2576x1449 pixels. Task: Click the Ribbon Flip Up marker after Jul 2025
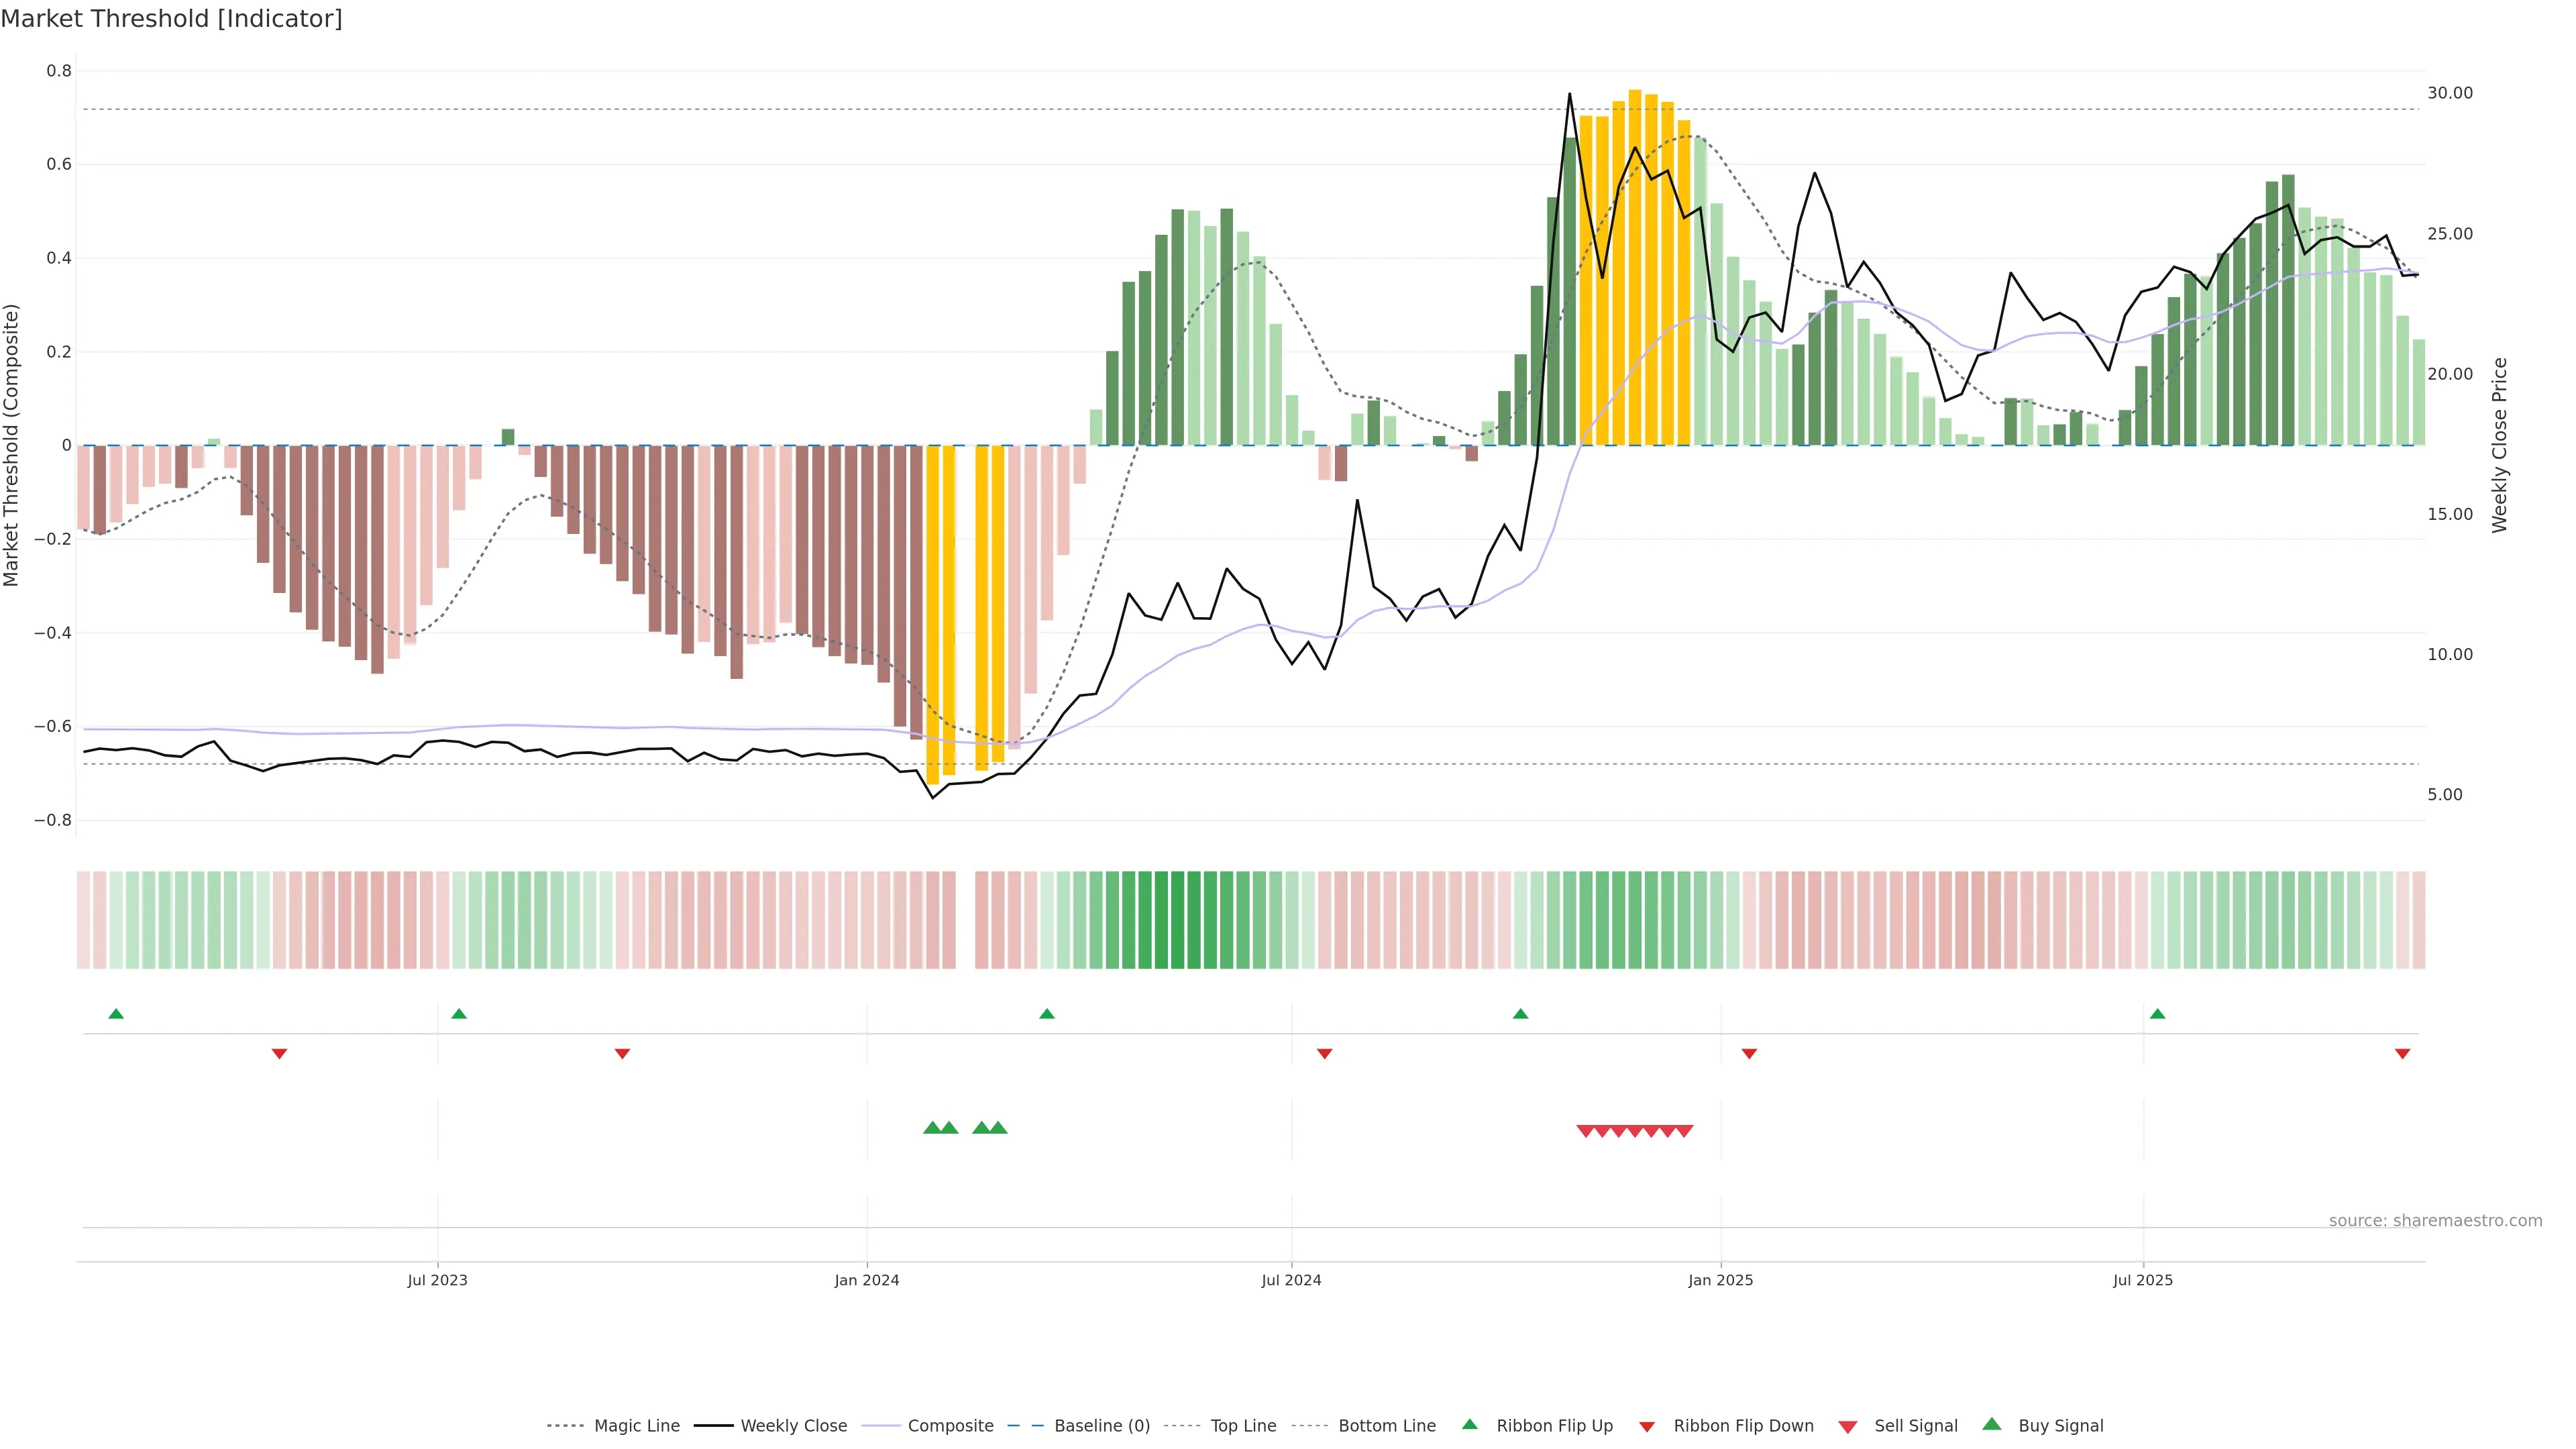pyautogui.click(x=2157, y=1014)
